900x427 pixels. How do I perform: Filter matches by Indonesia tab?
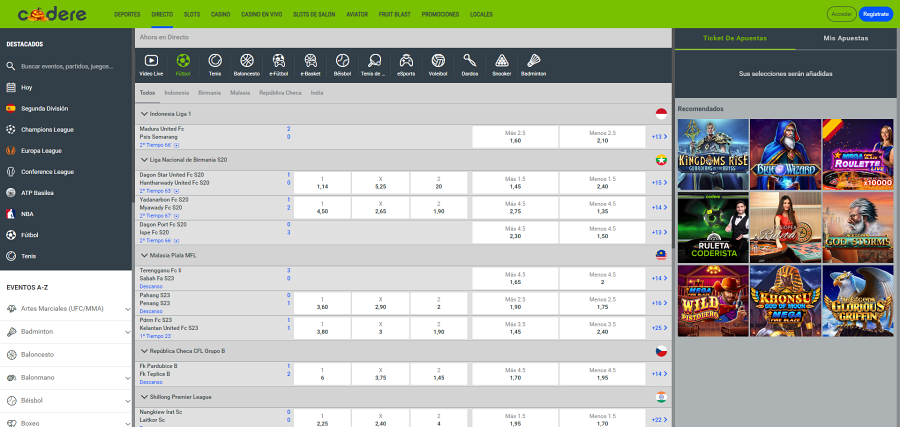(177, 93)
